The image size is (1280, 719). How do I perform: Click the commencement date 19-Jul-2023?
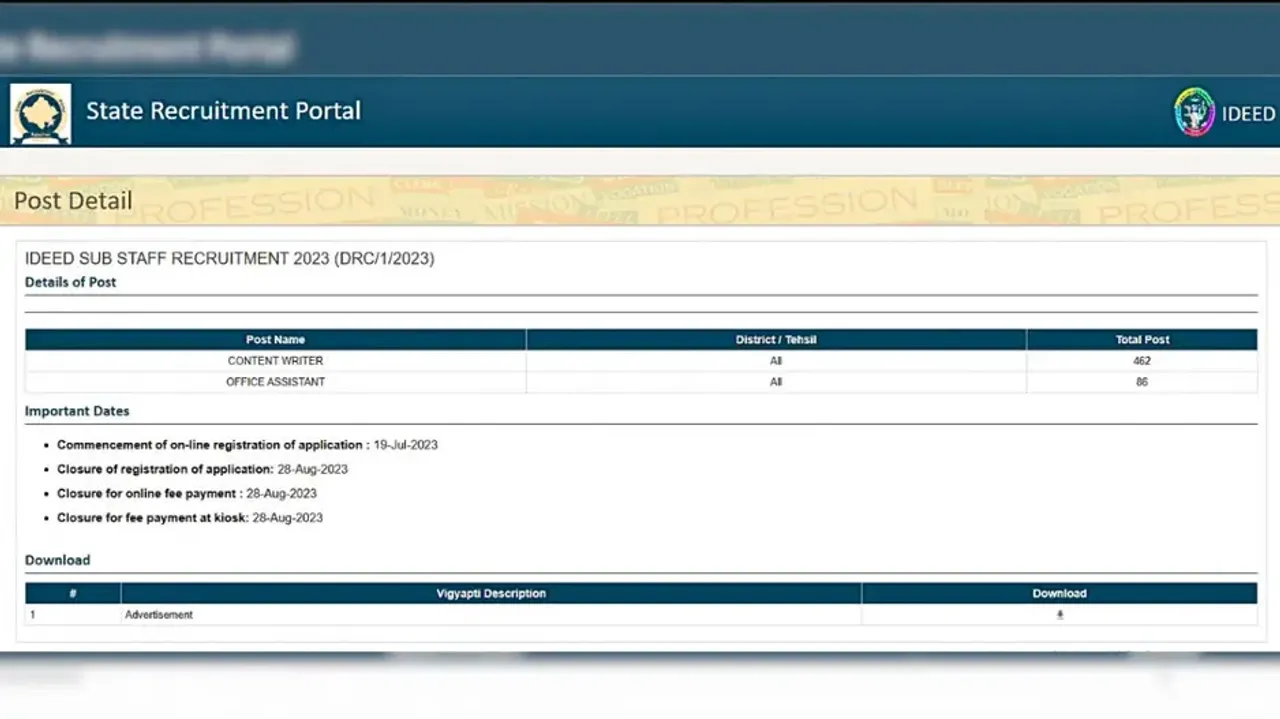coord(405,445)
